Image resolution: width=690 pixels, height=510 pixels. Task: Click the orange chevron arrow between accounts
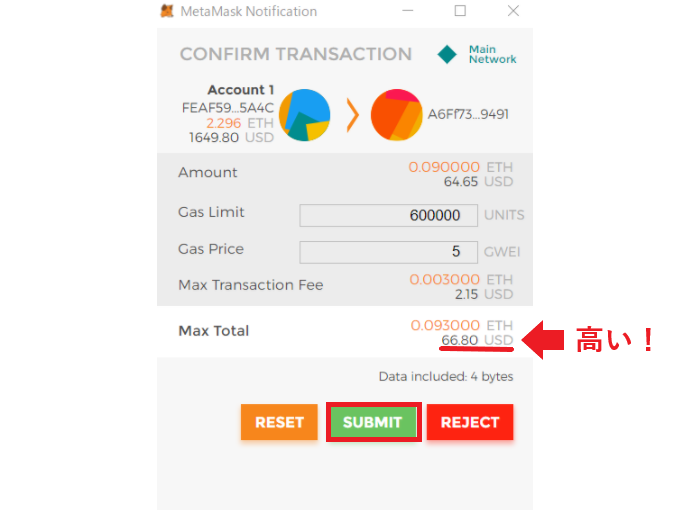352,115
